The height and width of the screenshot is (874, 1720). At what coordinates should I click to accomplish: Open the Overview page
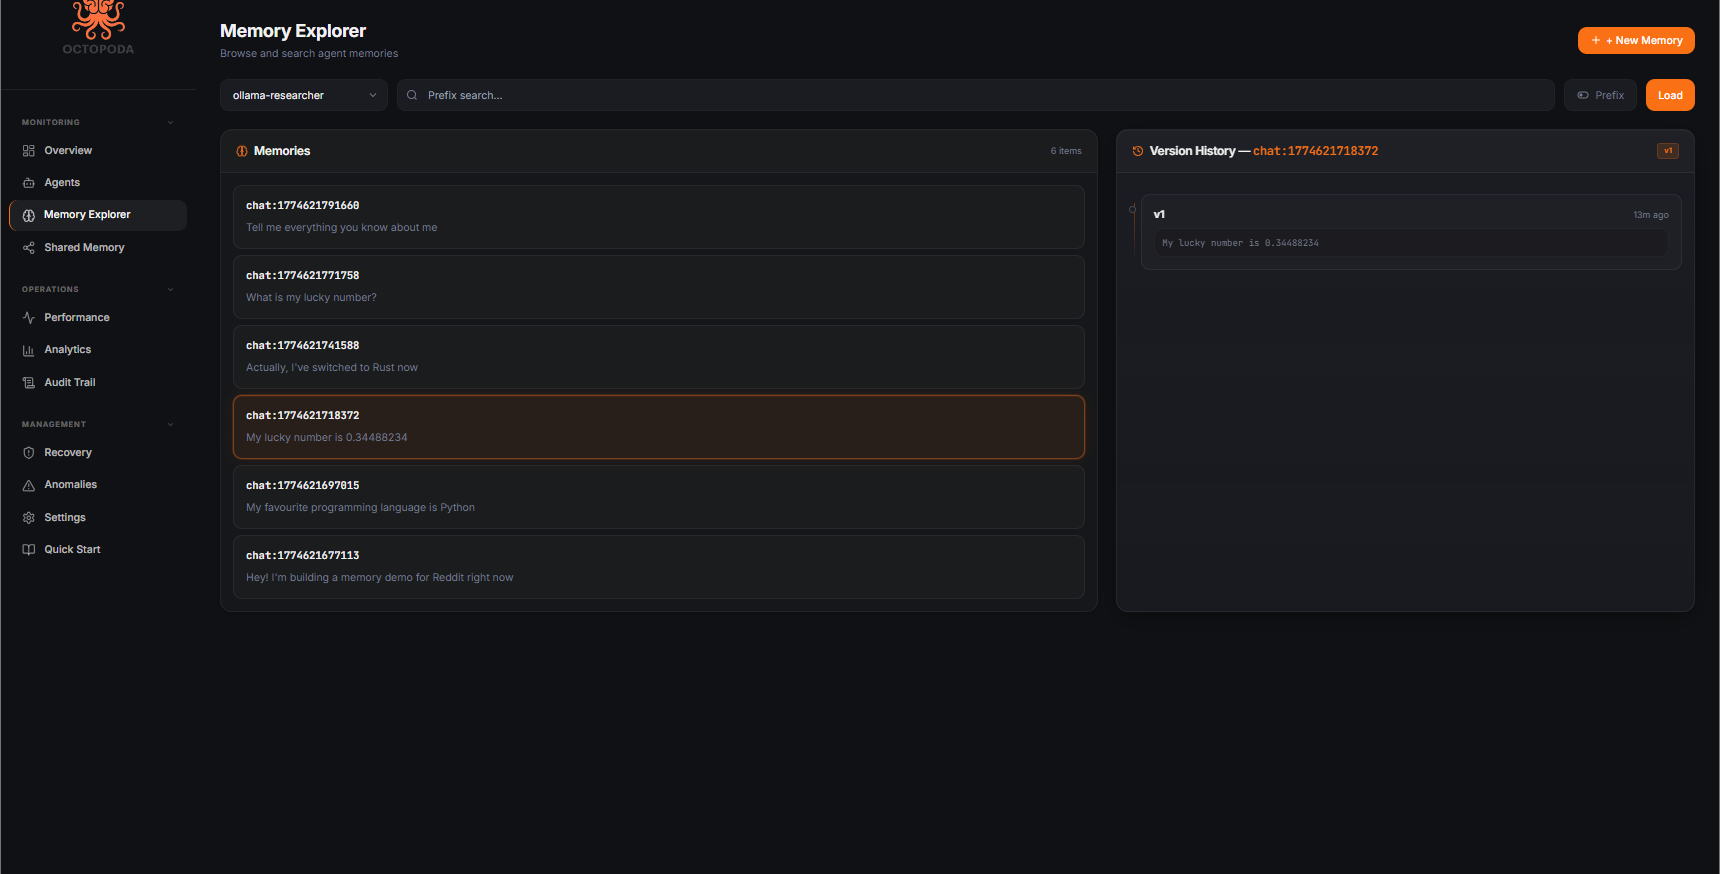pyautogui.click(x=68, y=151)
